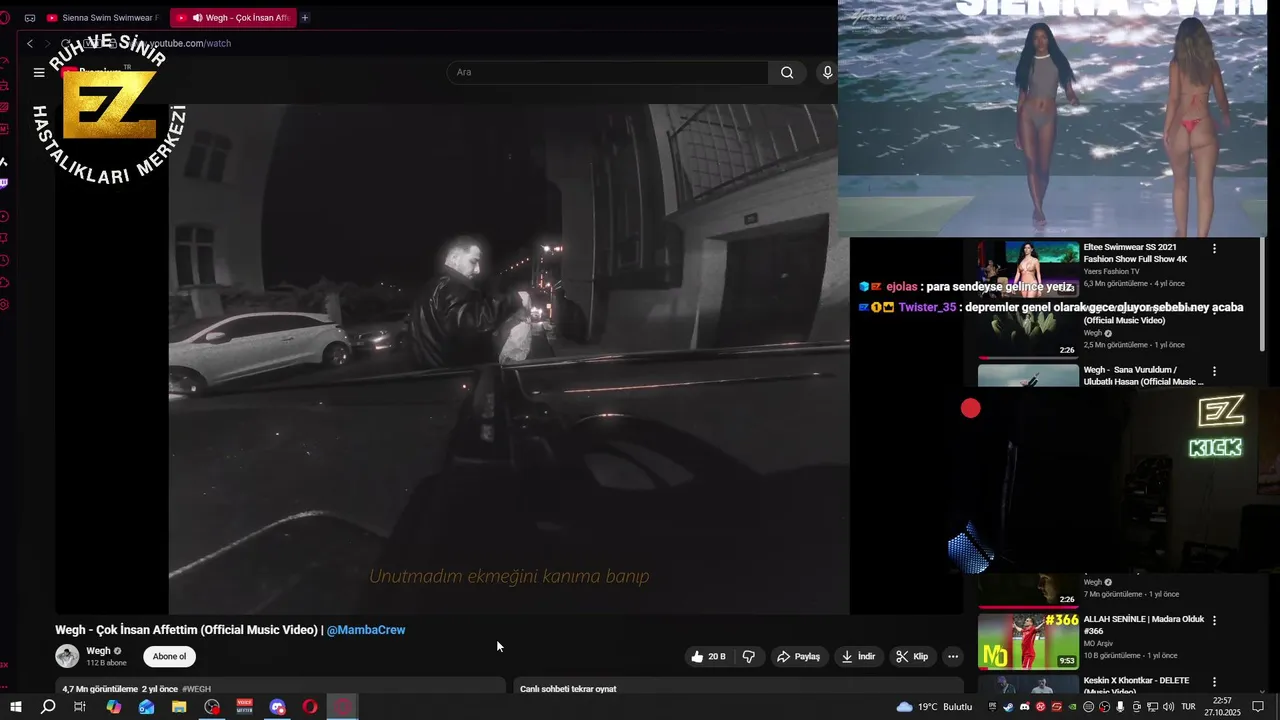This screenshot has height=720, width=1280.
Task: Open the history clock icon in sidebar
Action: tap(4, 259)
